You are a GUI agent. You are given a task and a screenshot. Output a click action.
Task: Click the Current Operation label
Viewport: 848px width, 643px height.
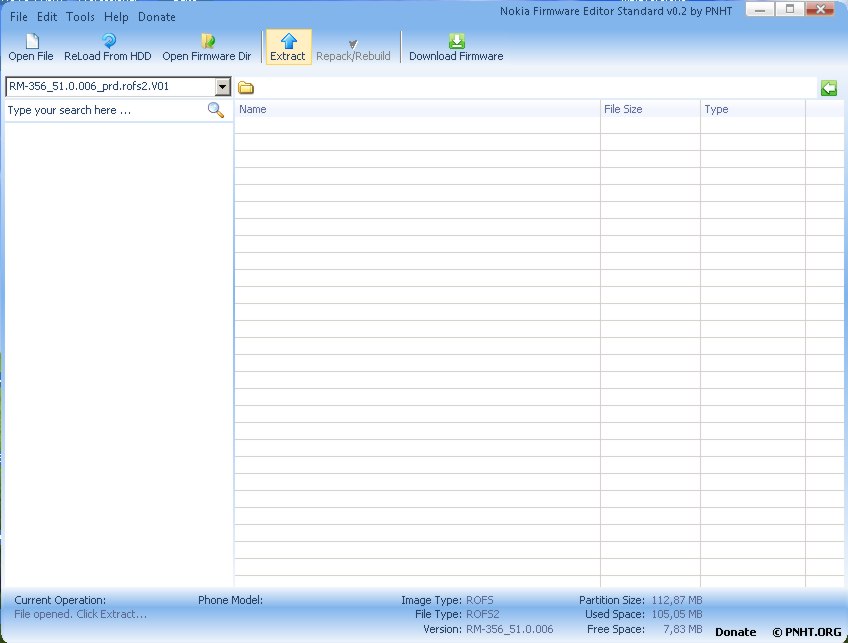pos(60,600)
